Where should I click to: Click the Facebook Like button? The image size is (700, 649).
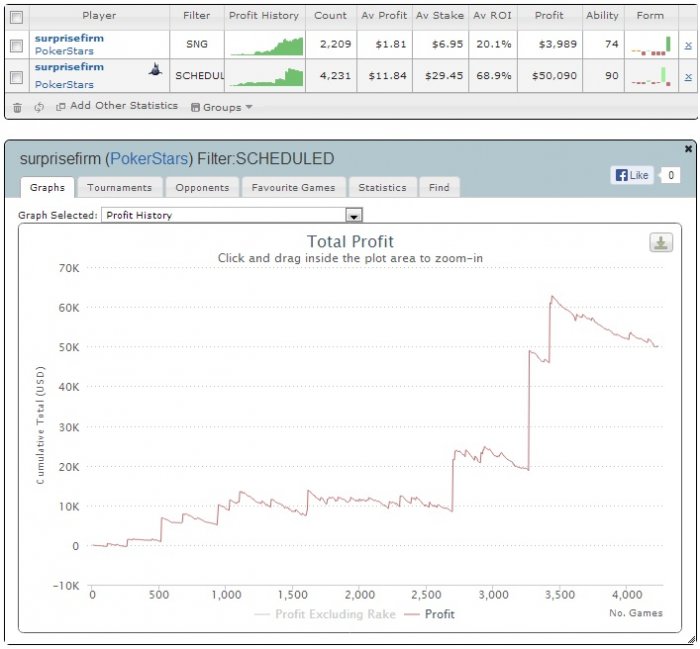(x=632, y=175)
